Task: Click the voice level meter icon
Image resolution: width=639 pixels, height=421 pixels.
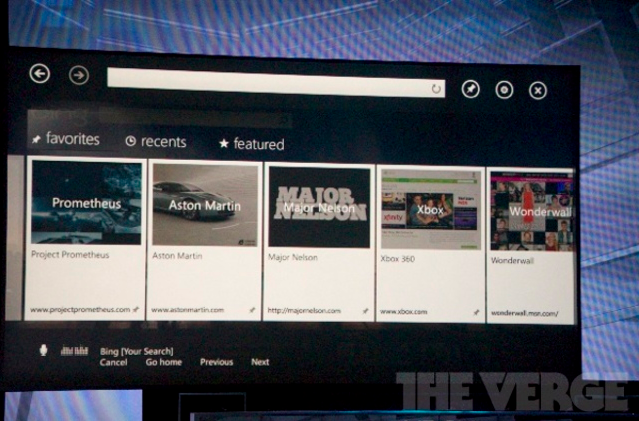Action: 74,350
